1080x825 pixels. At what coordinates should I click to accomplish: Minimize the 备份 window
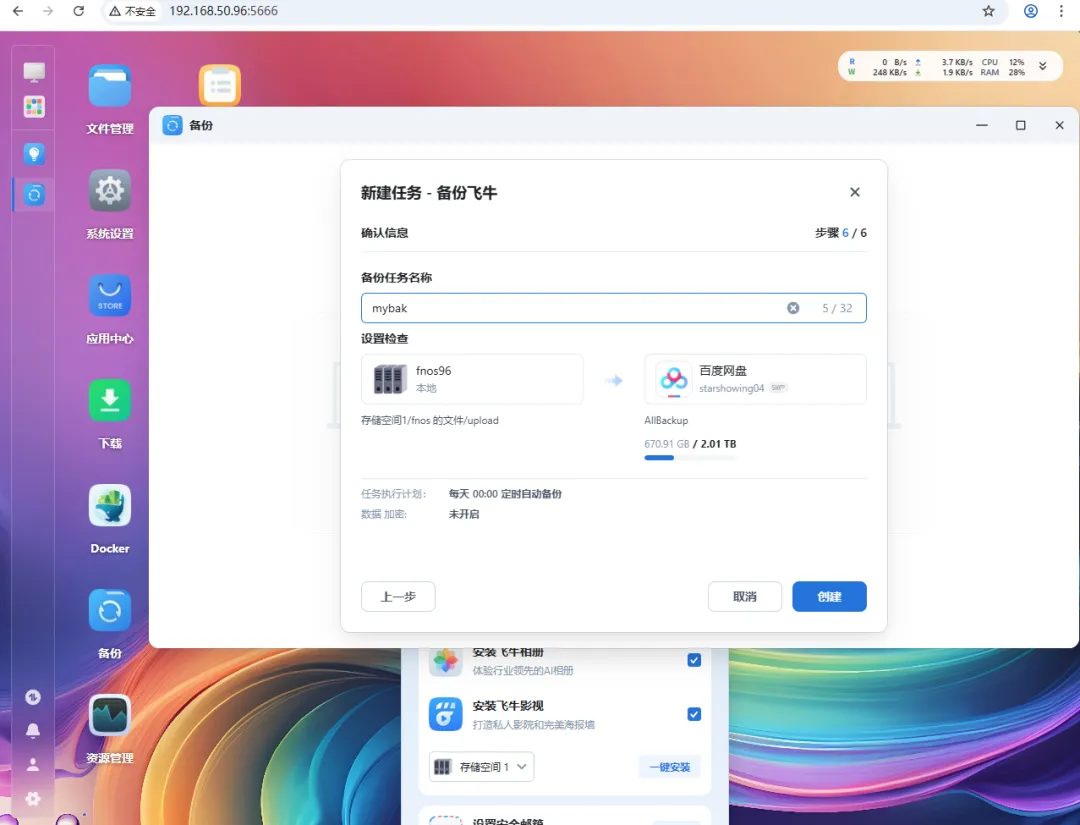(x=982, y=125)
